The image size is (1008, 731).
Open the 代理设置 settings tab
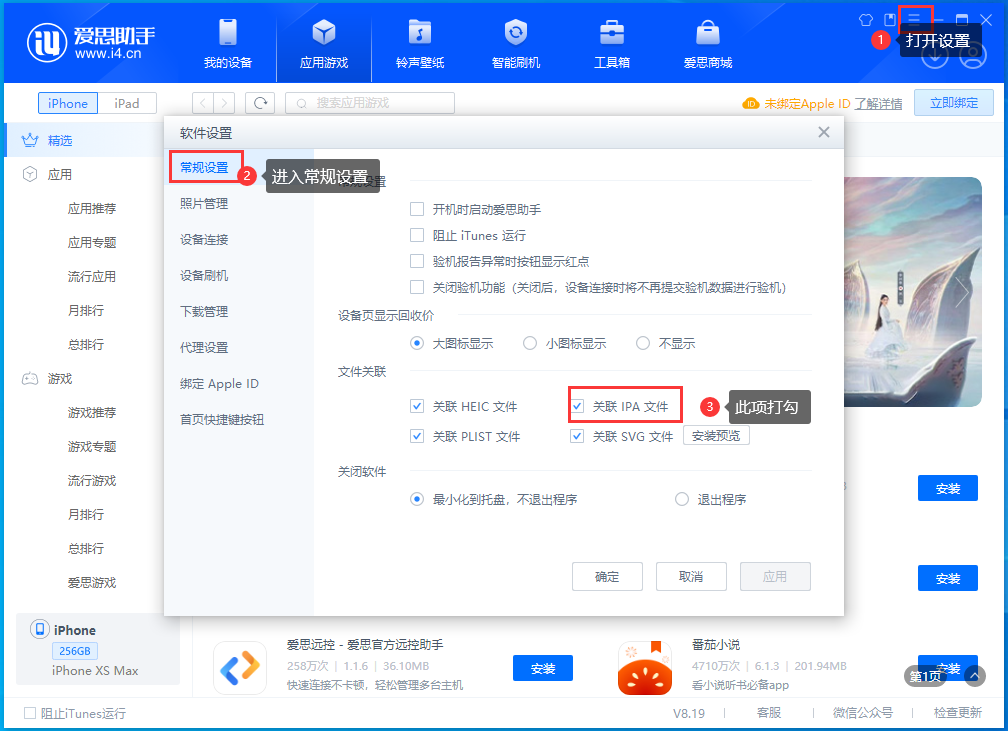click(206, 346)
